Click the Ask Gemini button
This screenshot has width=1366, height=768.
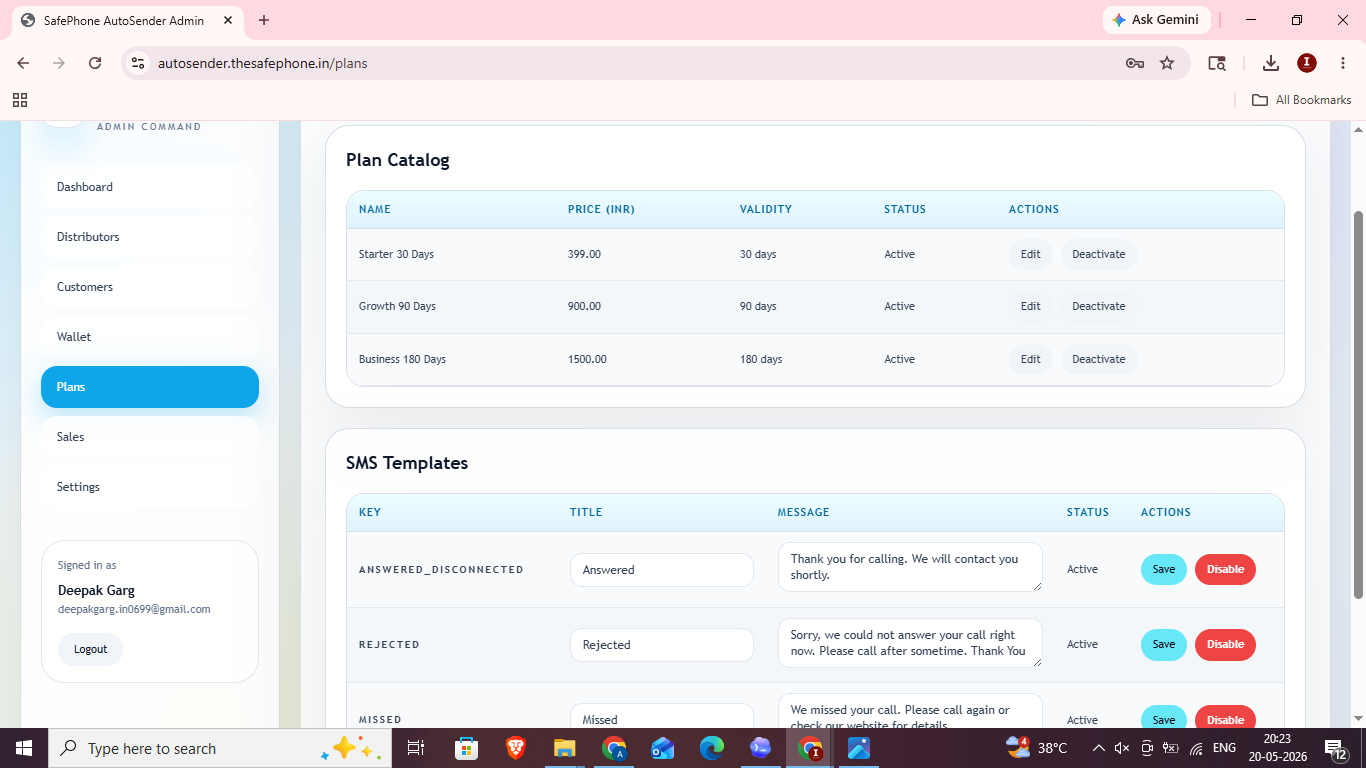(1157, 20)
